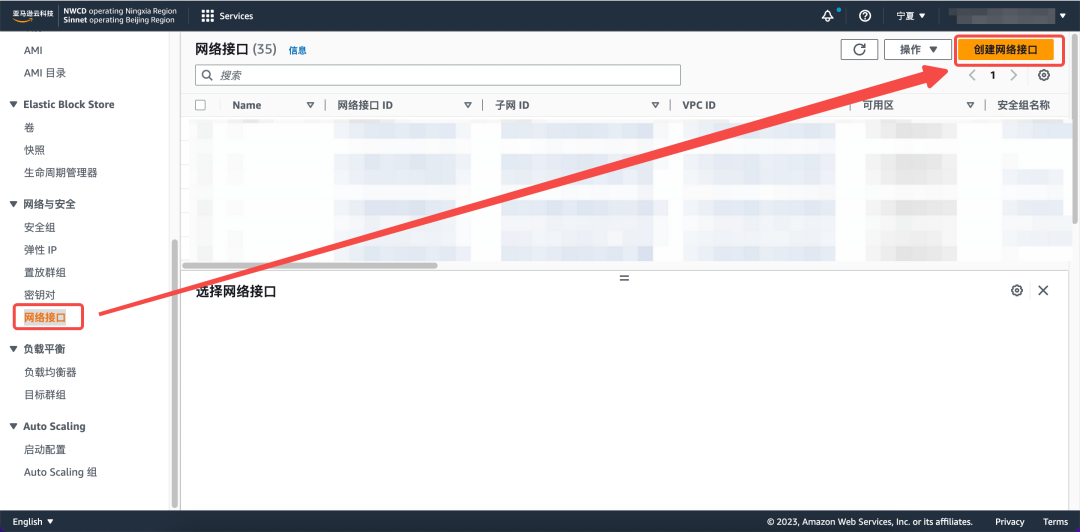1080x532 pixels.
Task: Click the search magnifier icon
Action: (207, 75)
